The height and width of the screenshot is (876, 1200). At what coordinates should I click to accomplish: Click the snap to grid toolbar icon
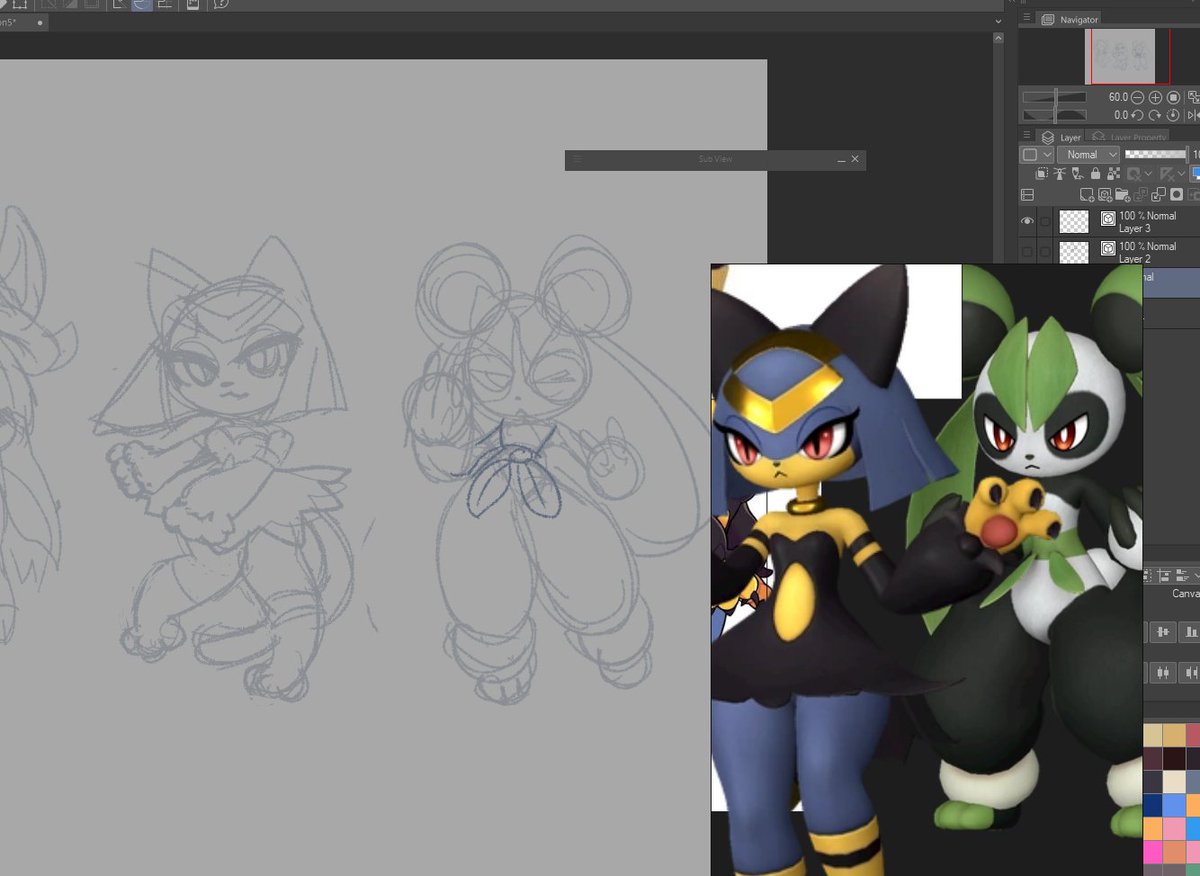[165, 4]
